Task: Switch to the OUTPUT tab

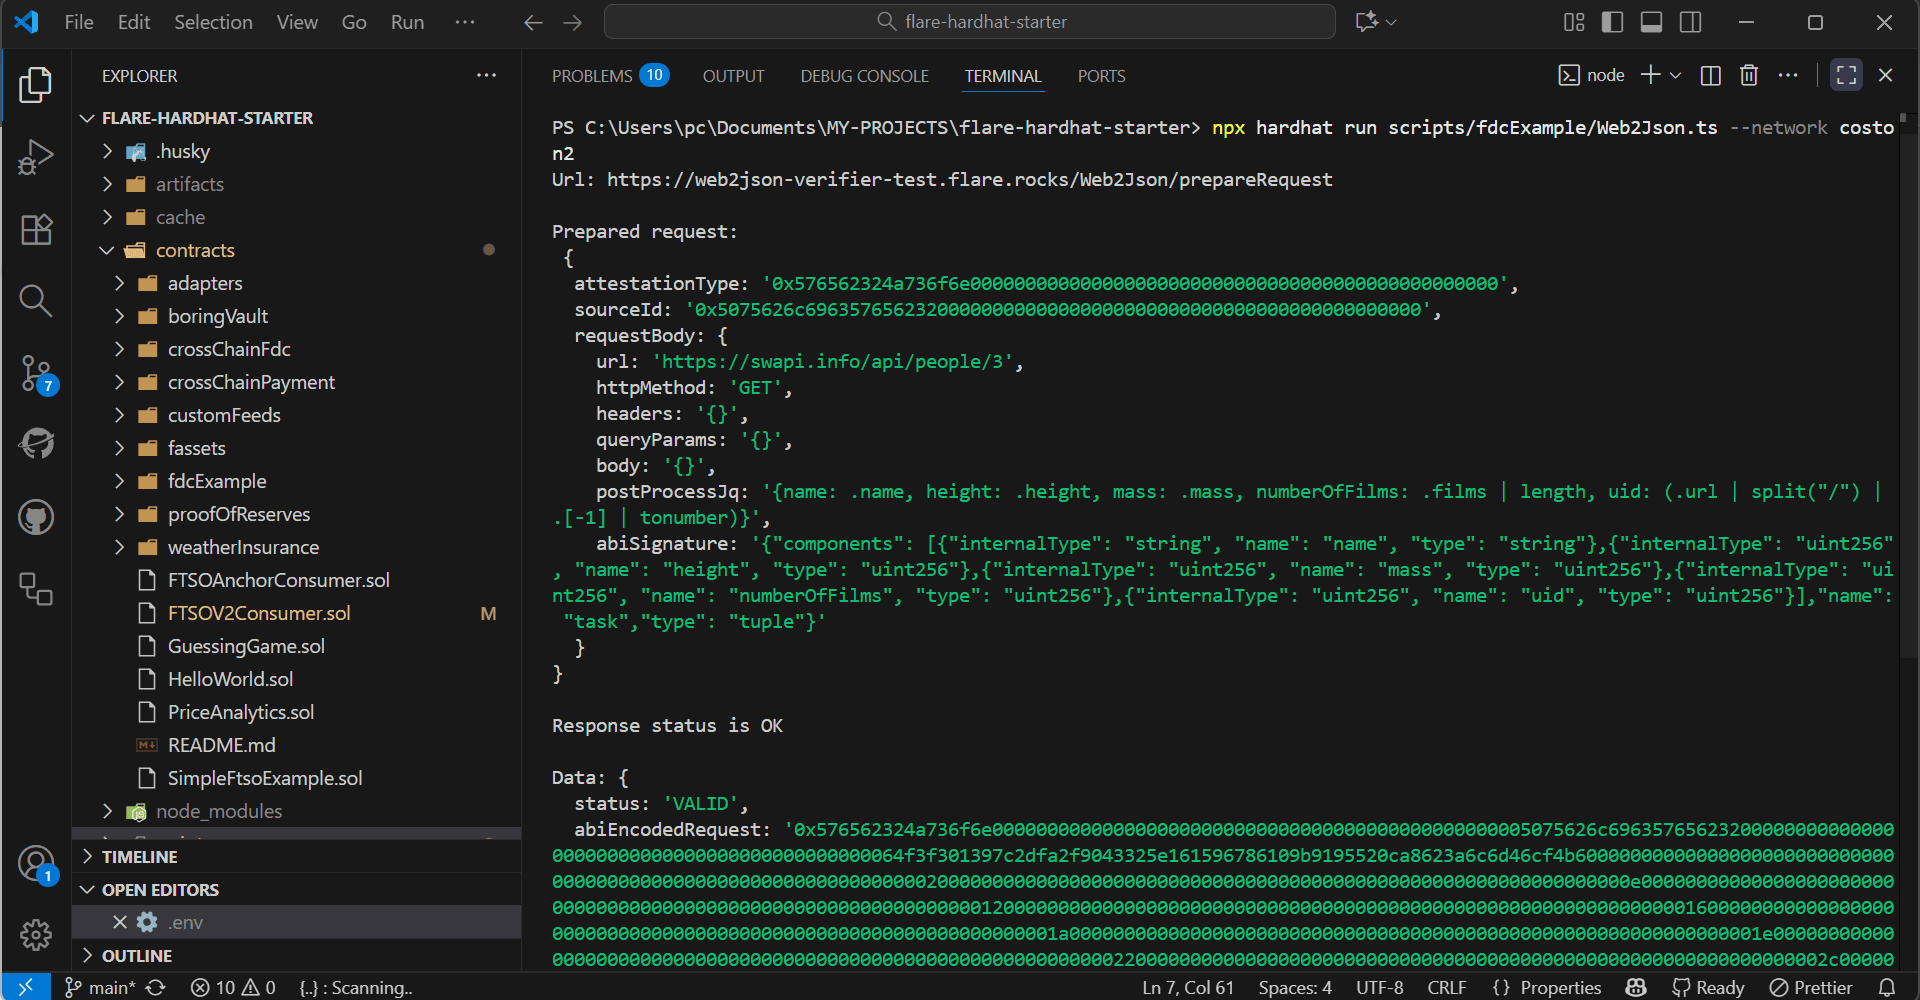Action: pos(733,75)
